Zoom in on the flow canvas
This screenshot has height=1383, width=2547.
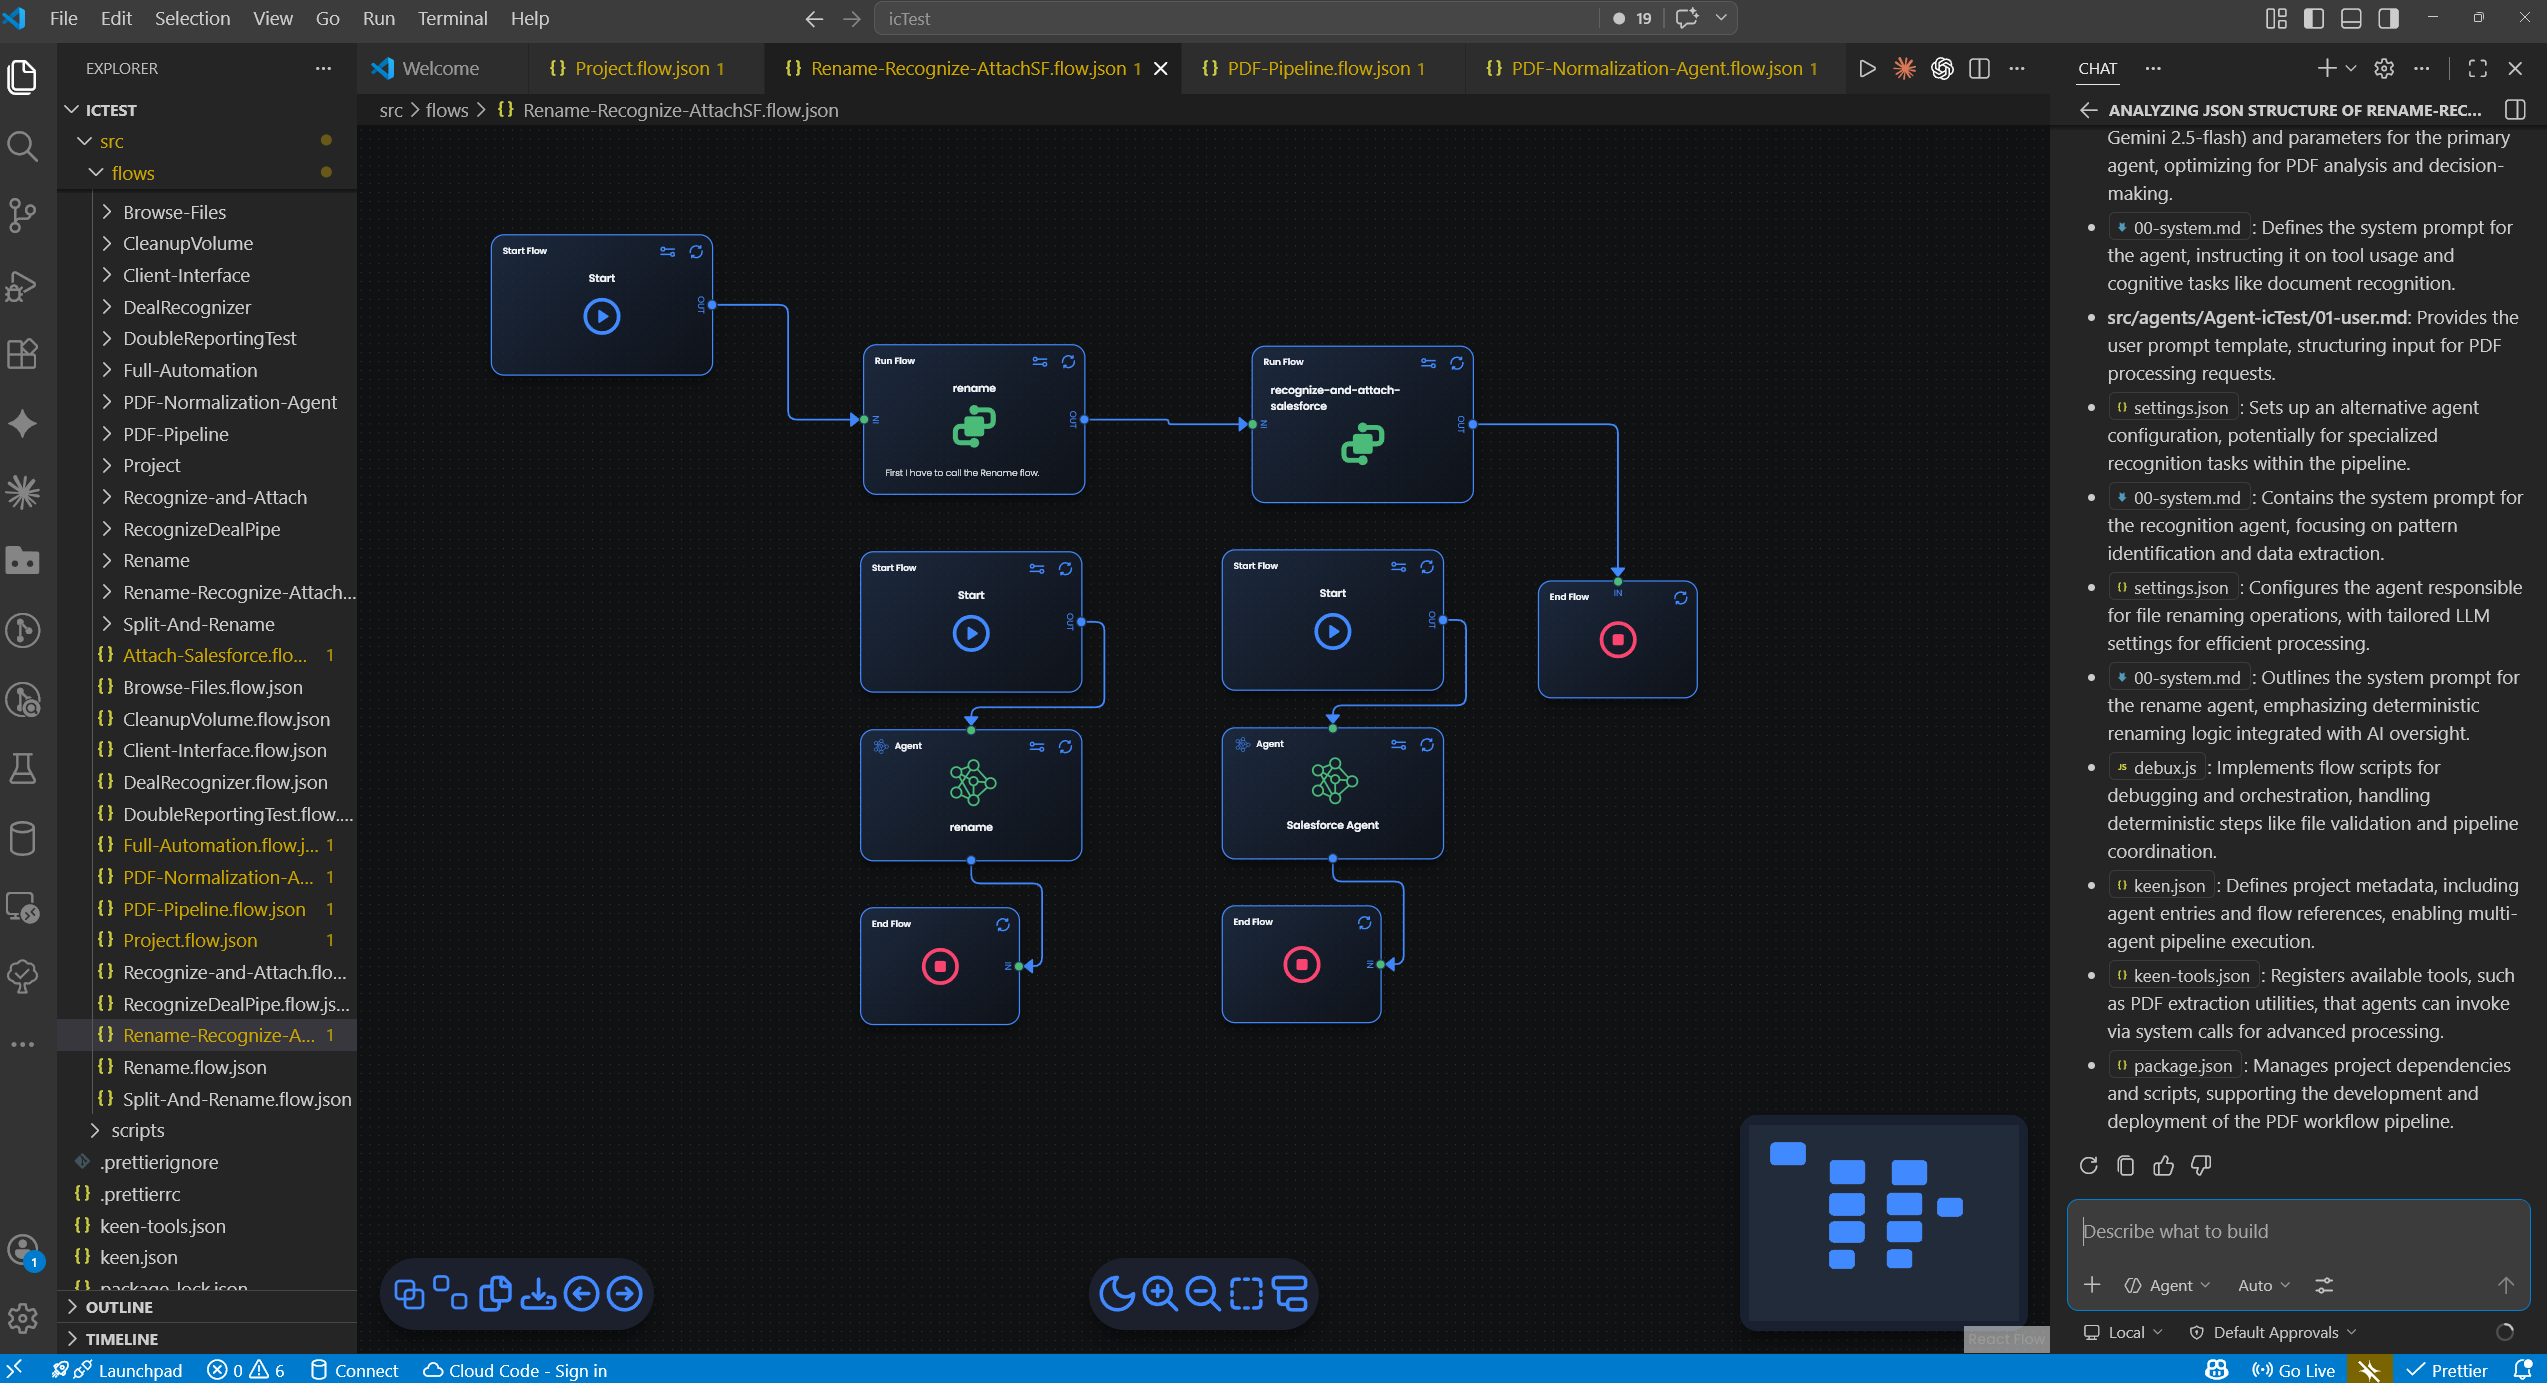1160,1294
